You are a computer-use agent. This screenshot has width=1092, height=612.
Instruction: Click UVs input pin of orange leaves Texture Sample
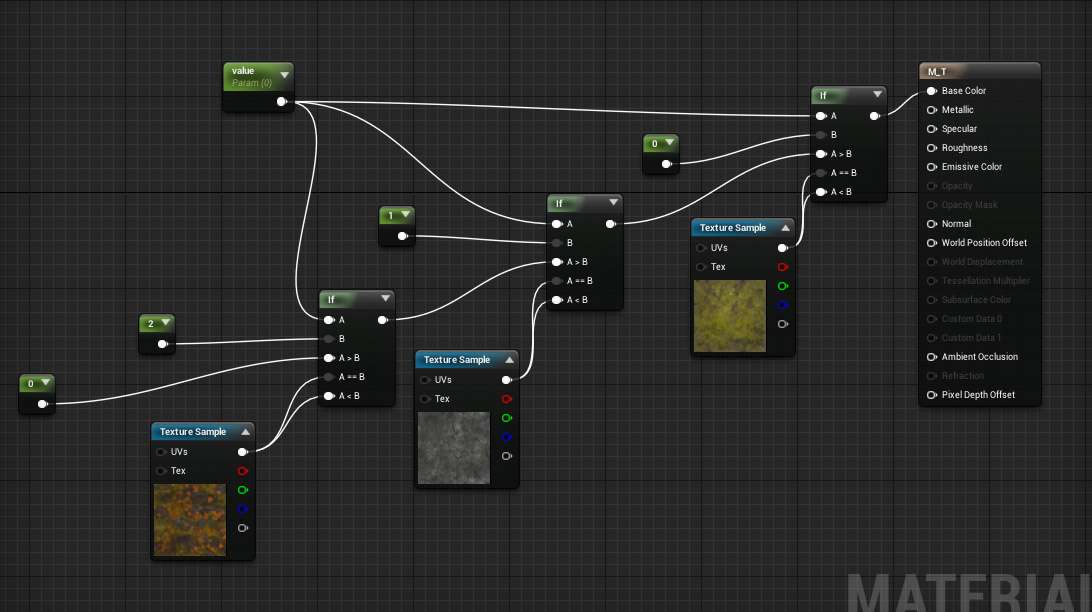(162, 452)
